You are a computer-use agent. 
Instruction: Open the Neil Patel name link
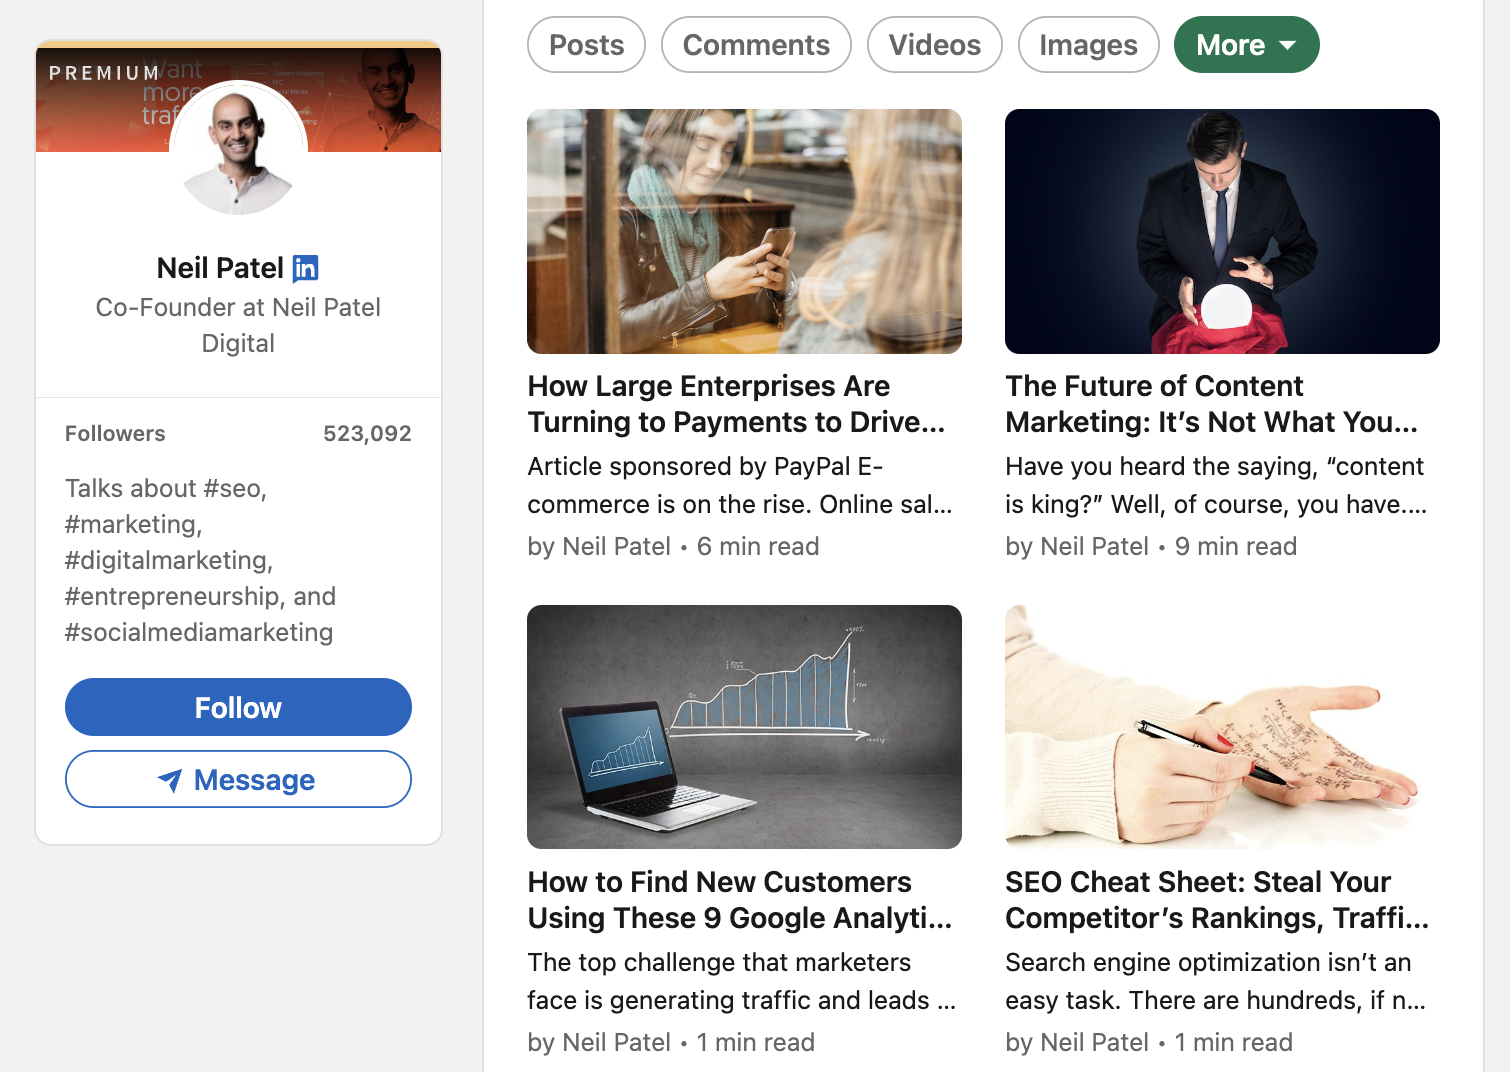pos(220,268)
